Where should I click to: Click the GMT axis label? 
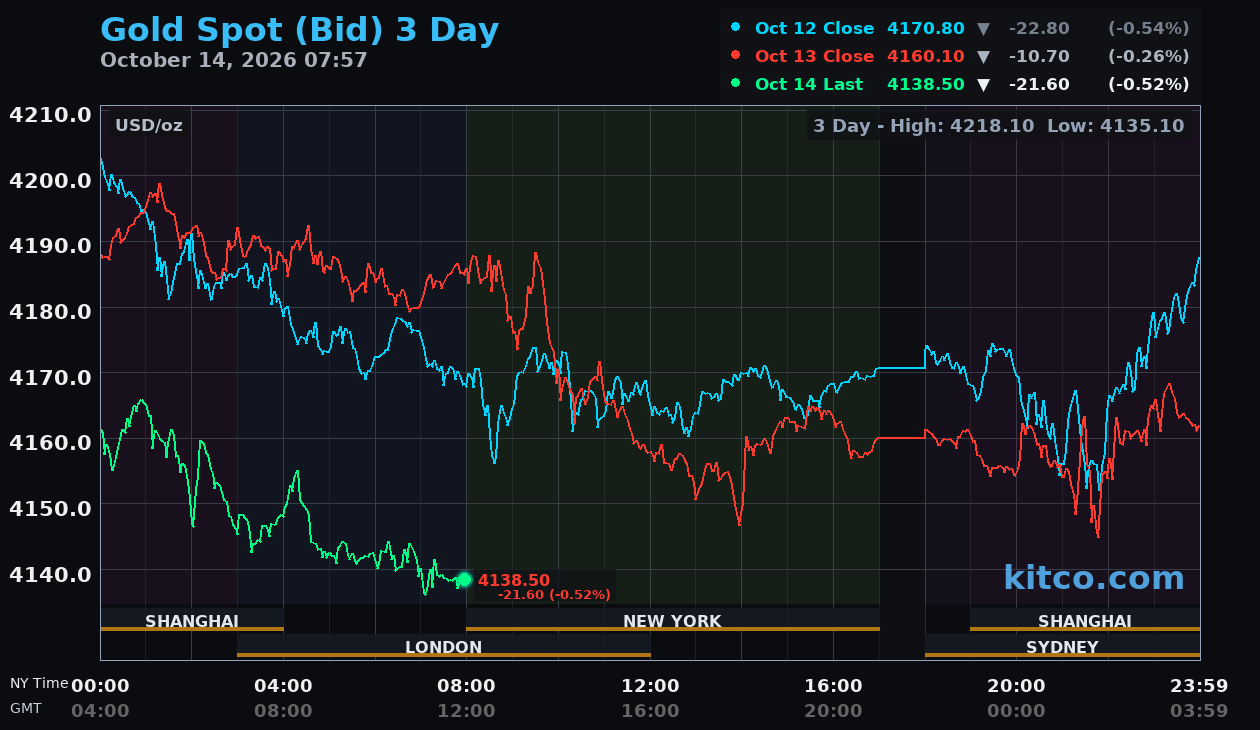(25, 707)
